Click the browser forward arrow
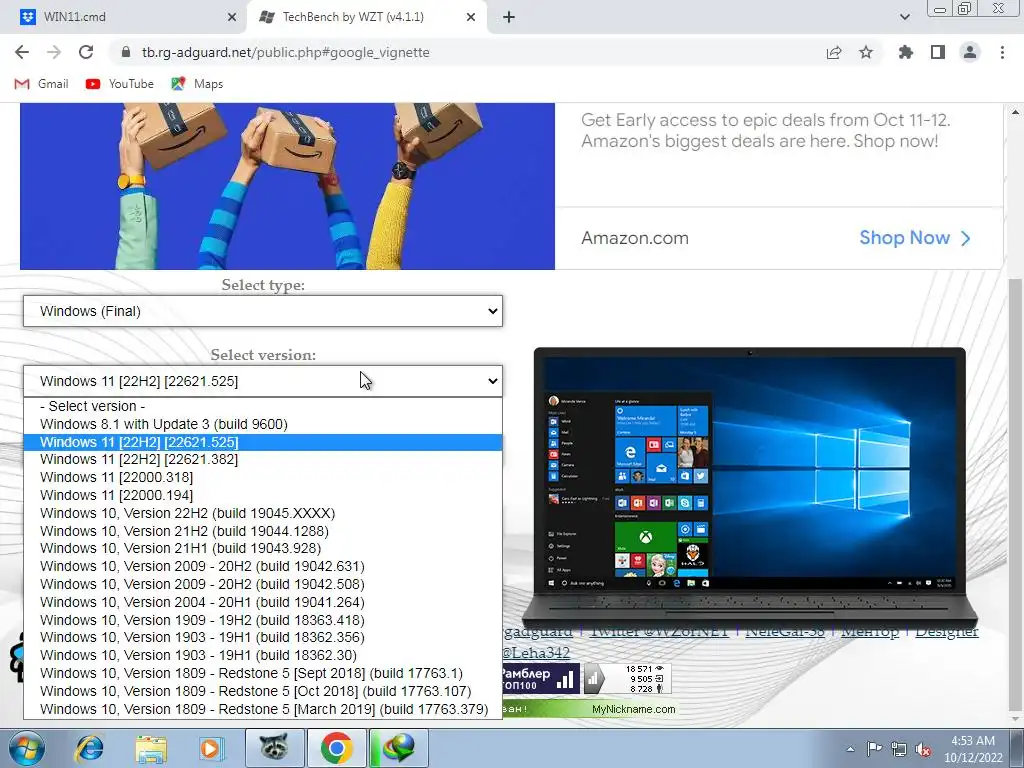Screen dimensions: 1024x768 click(54, 52)
